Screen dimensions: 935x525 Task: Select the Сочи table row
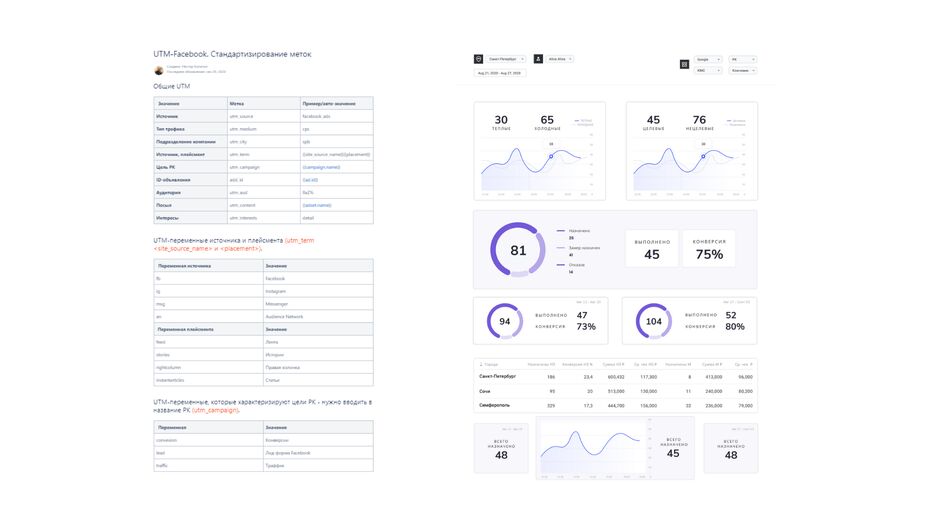point(615,391)
